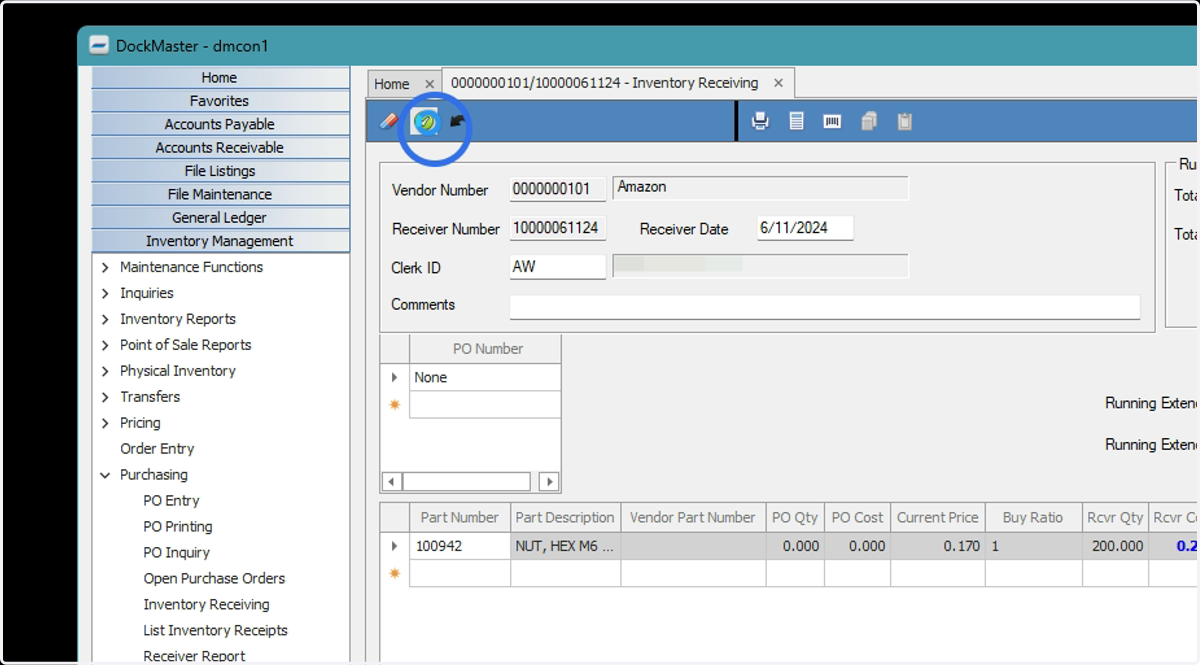Expand the Maintenance Functions tree node
The image size is (1200, 665).
click(106, 267)
